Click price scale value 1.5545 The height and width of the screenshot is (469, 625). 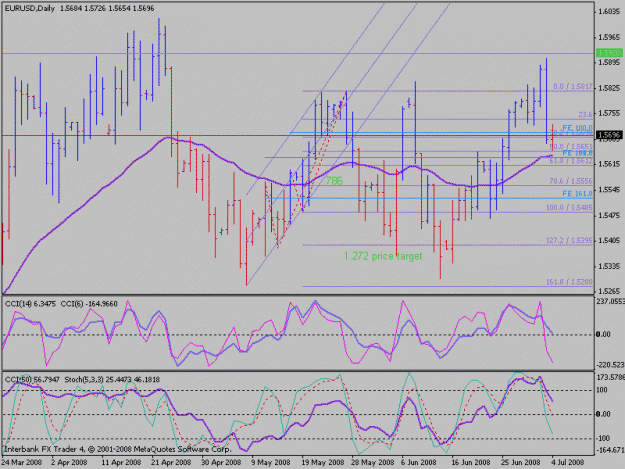609,190
